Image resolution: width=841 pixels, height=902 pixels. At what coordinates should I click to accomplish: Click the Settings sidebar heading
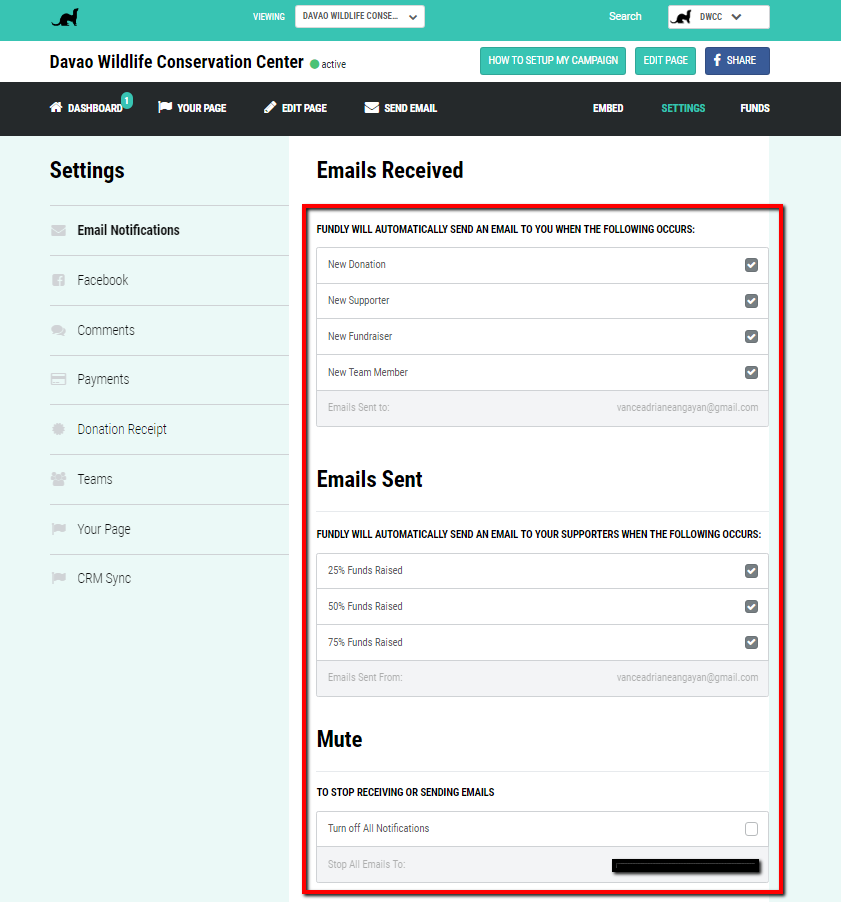pyautogui.click(x=87, y=170)
